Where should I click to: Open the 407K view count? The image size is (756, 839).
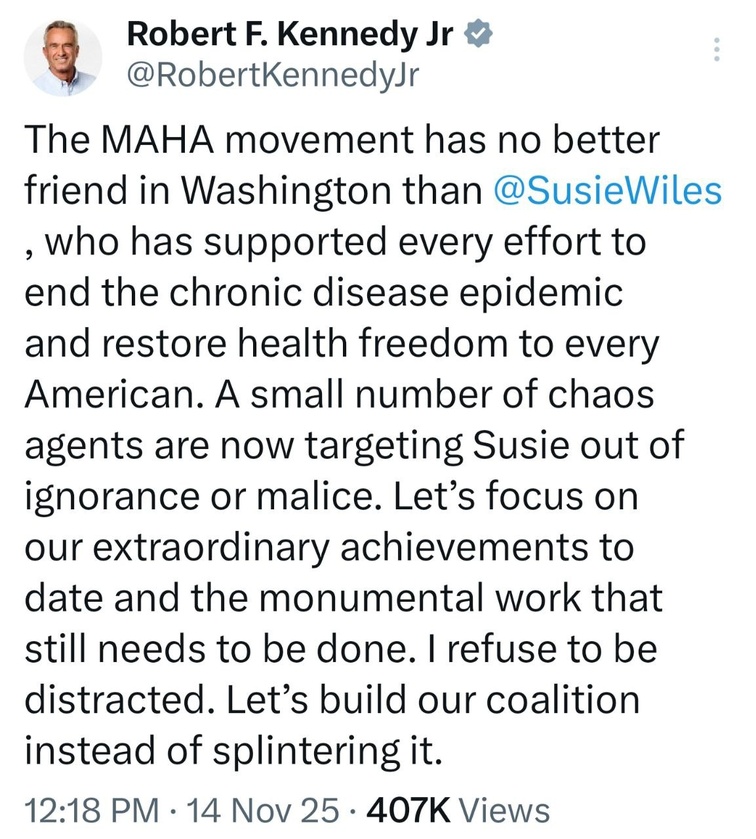tap(410, 810)
